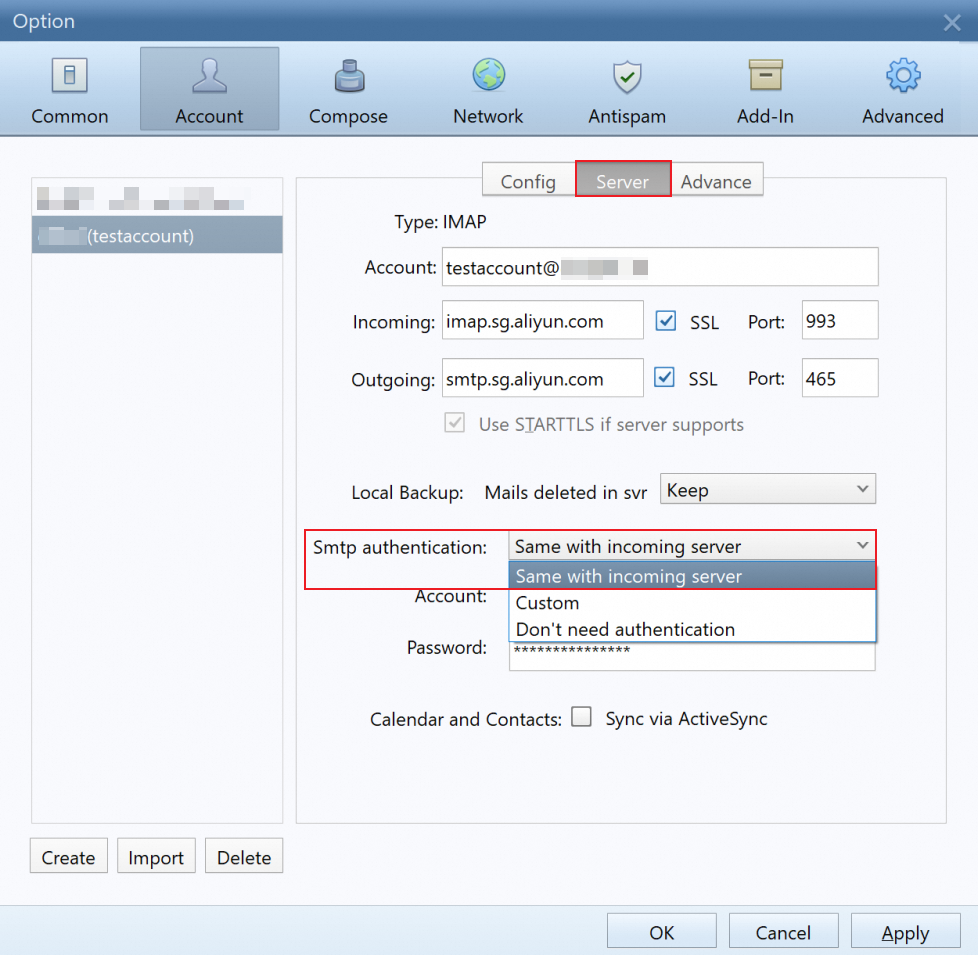This screenshot has width=978, height=955.
Task: Click the Create account button
Action: coord(69,856)
